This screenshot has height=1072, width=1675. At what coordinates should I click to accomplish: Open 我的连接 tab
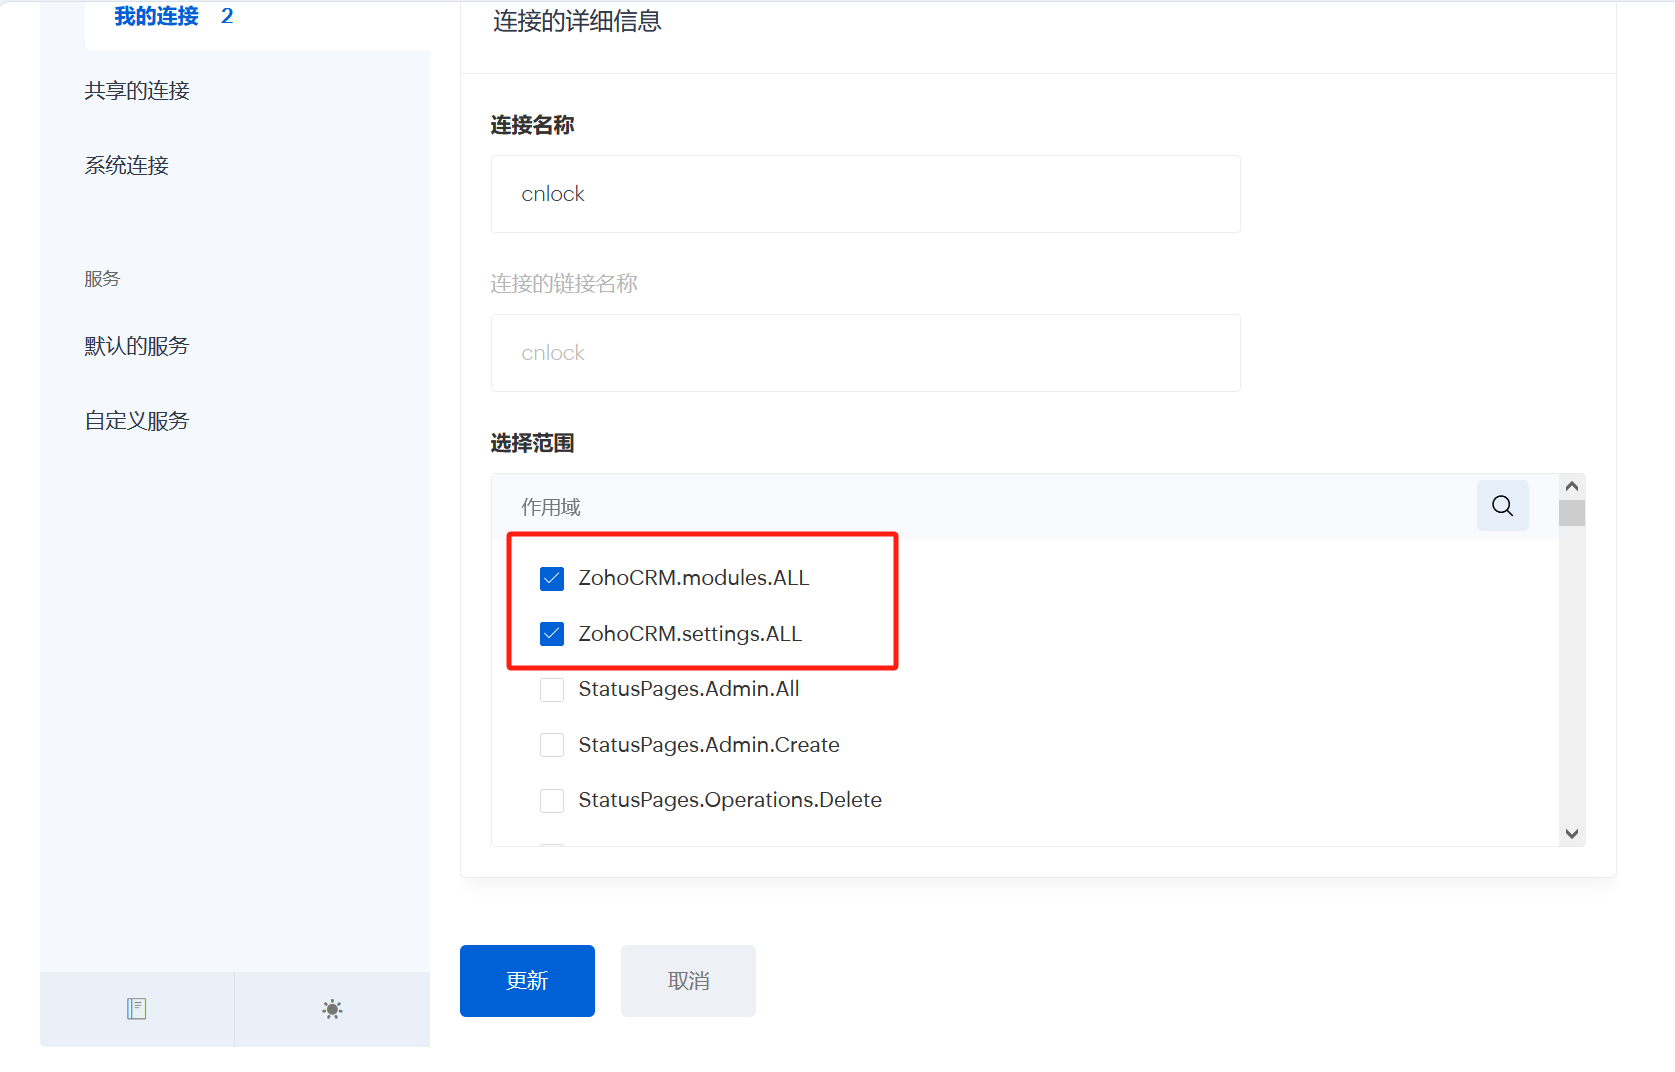(x=157, y=17)
